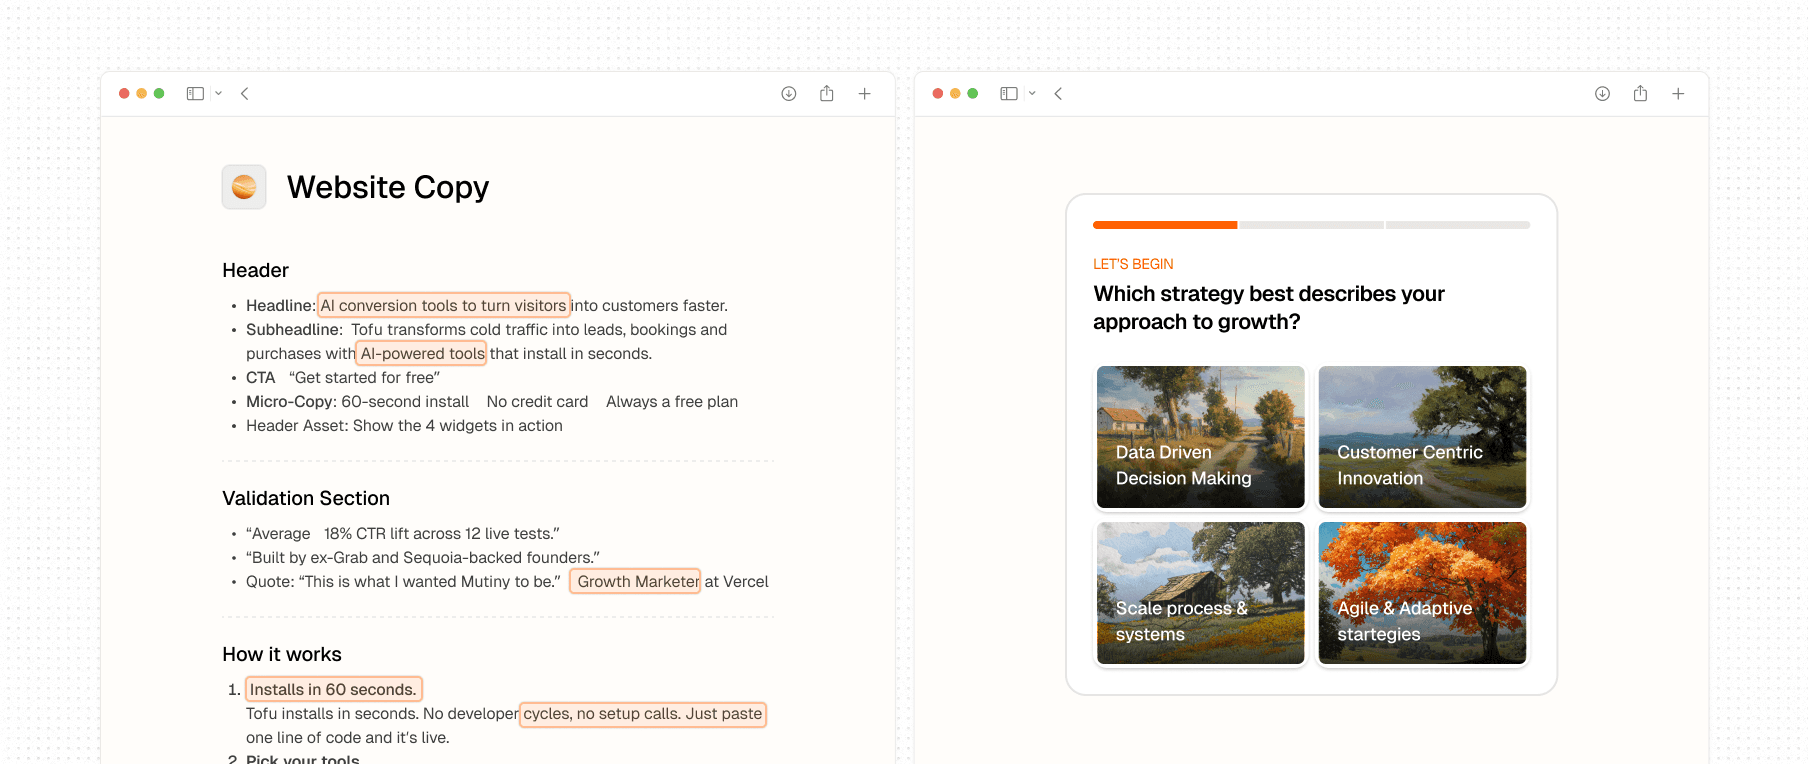
Task: Select Data Driven Decision Making card
Action: click(x=1201, y=437)
